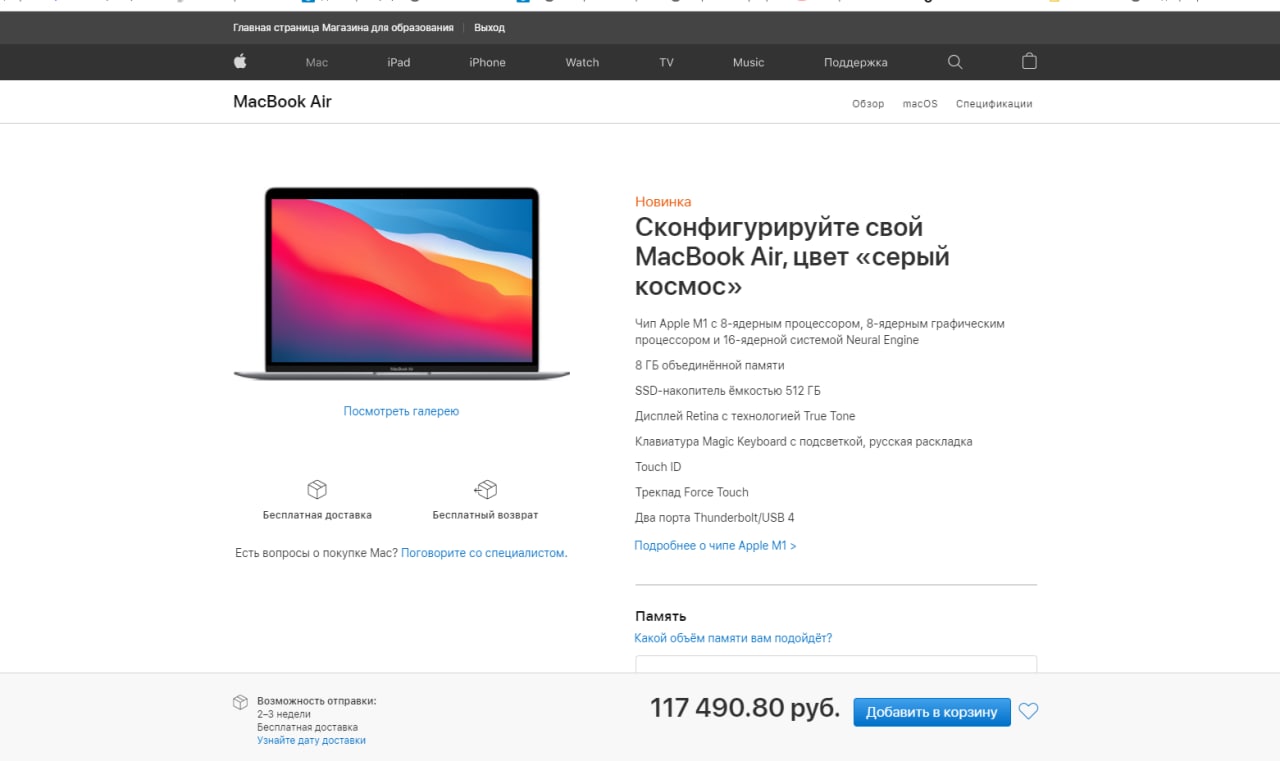Click the Apple logo in navigation bar
Viewport: 1280px width, 761px height.
coord(240,62)
